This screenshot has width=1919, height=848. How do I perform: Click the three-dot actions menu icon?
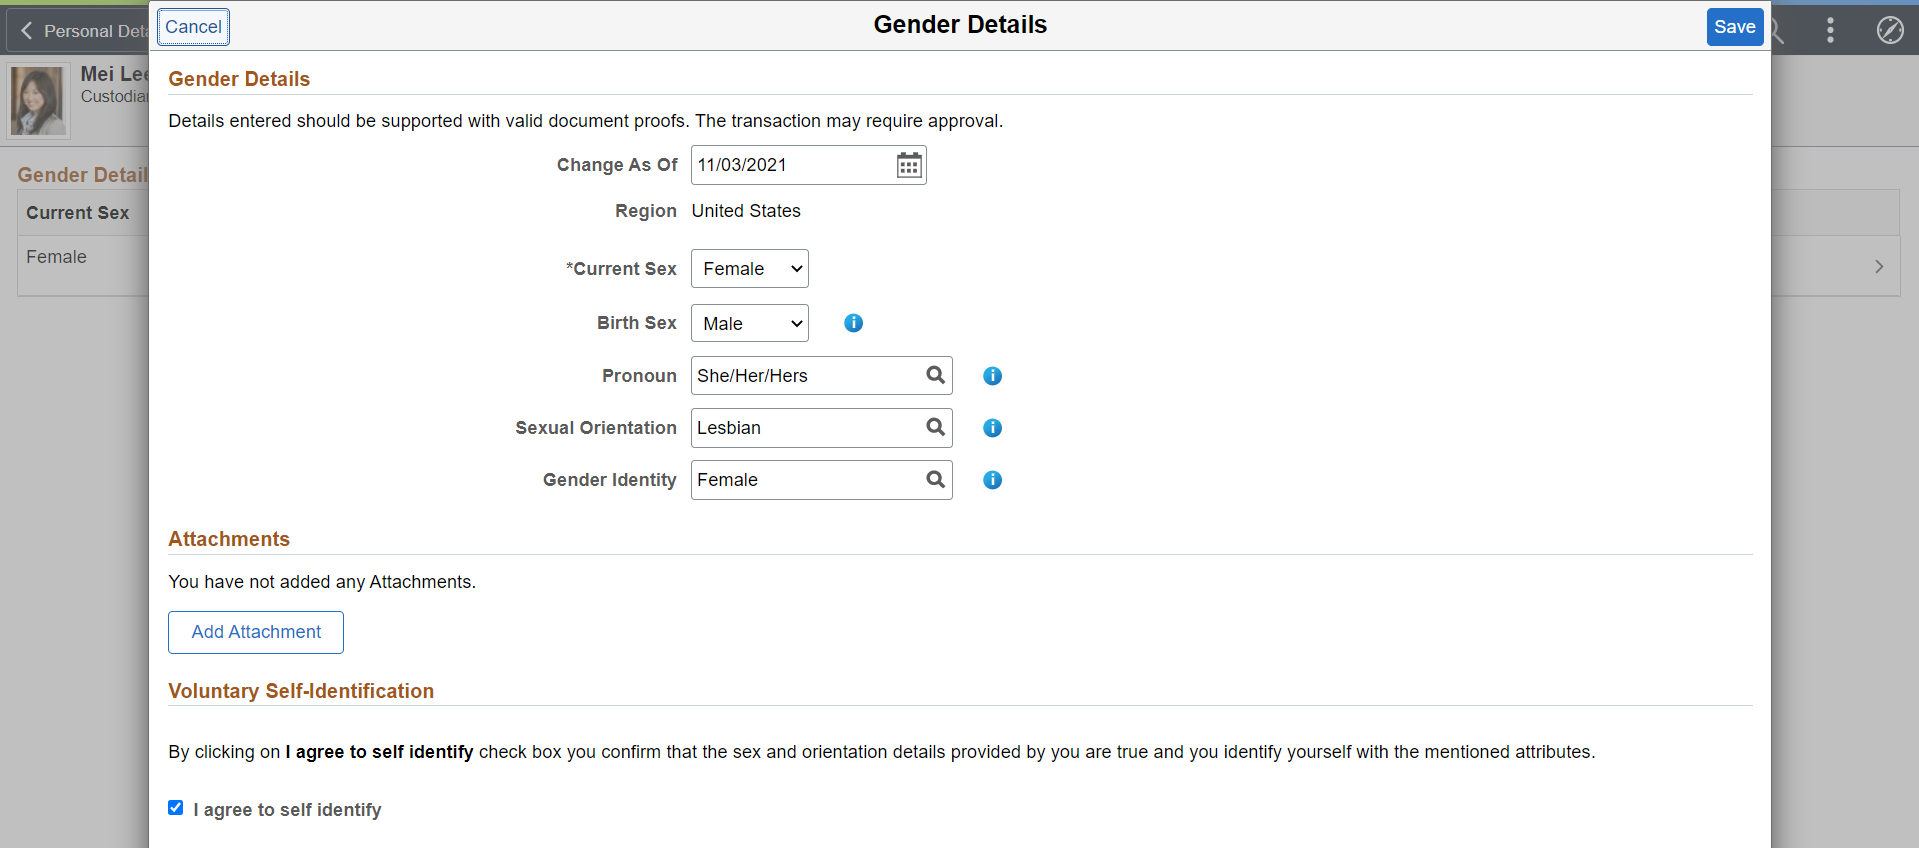1830,30
